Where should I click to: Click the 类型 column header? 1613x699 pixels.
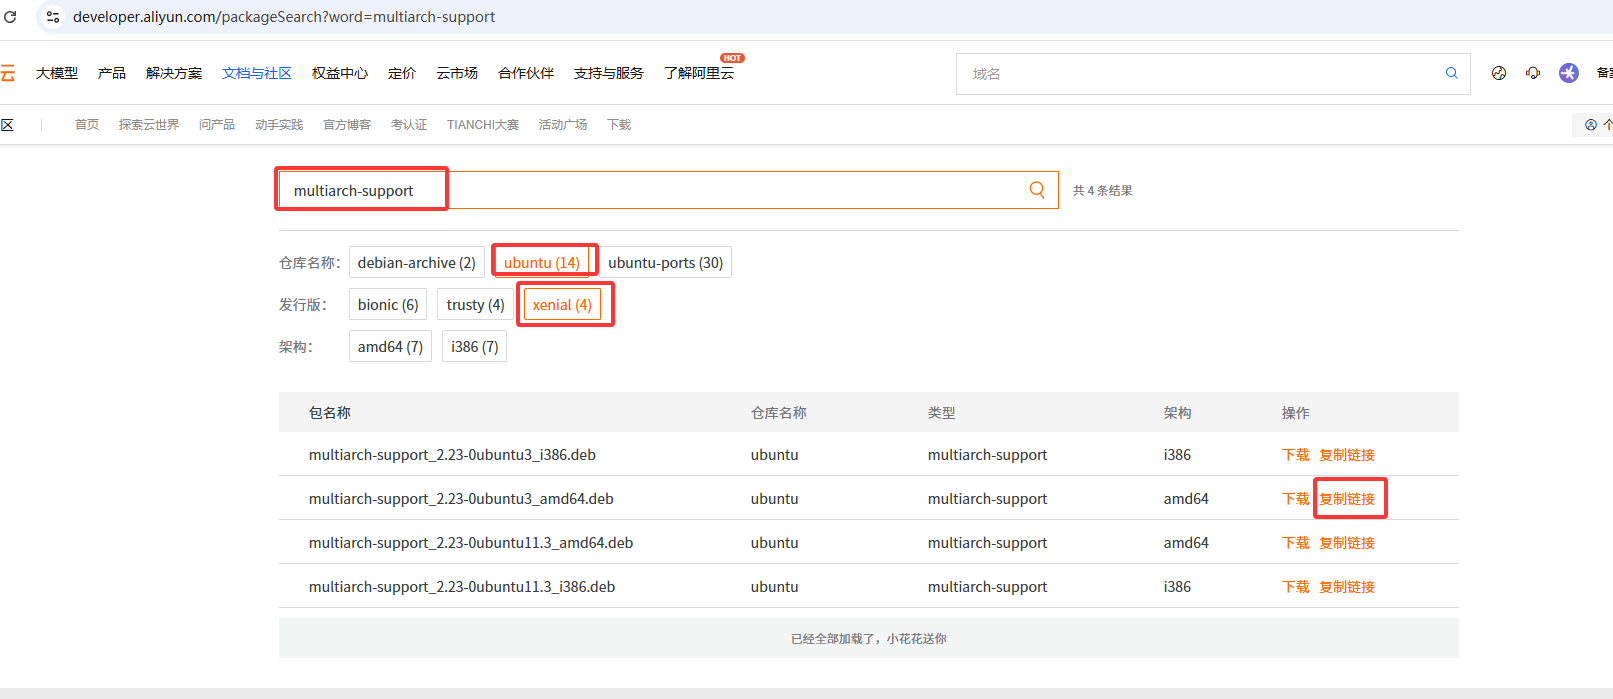[942, 412]
